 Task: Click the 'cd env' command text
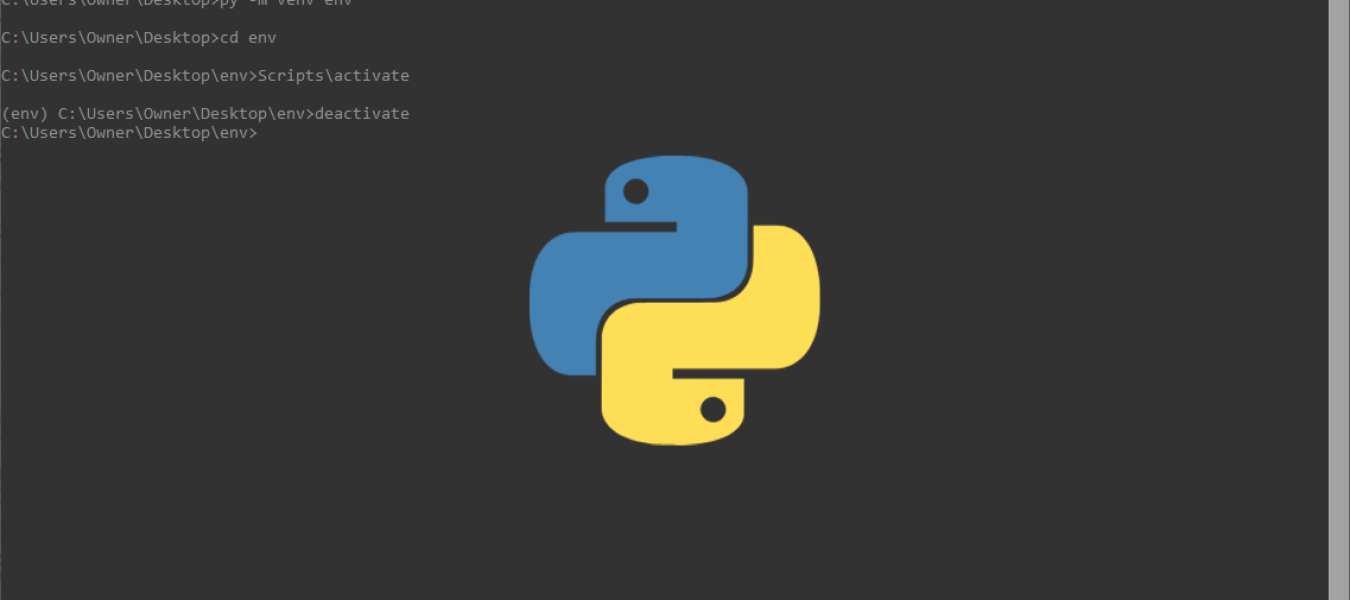click(248, 38)
